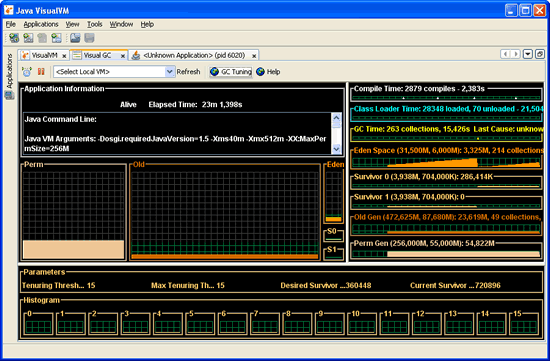
Task: Click the Applications sidebar icon
Action: pyautogui.click(x=9, y=95)
